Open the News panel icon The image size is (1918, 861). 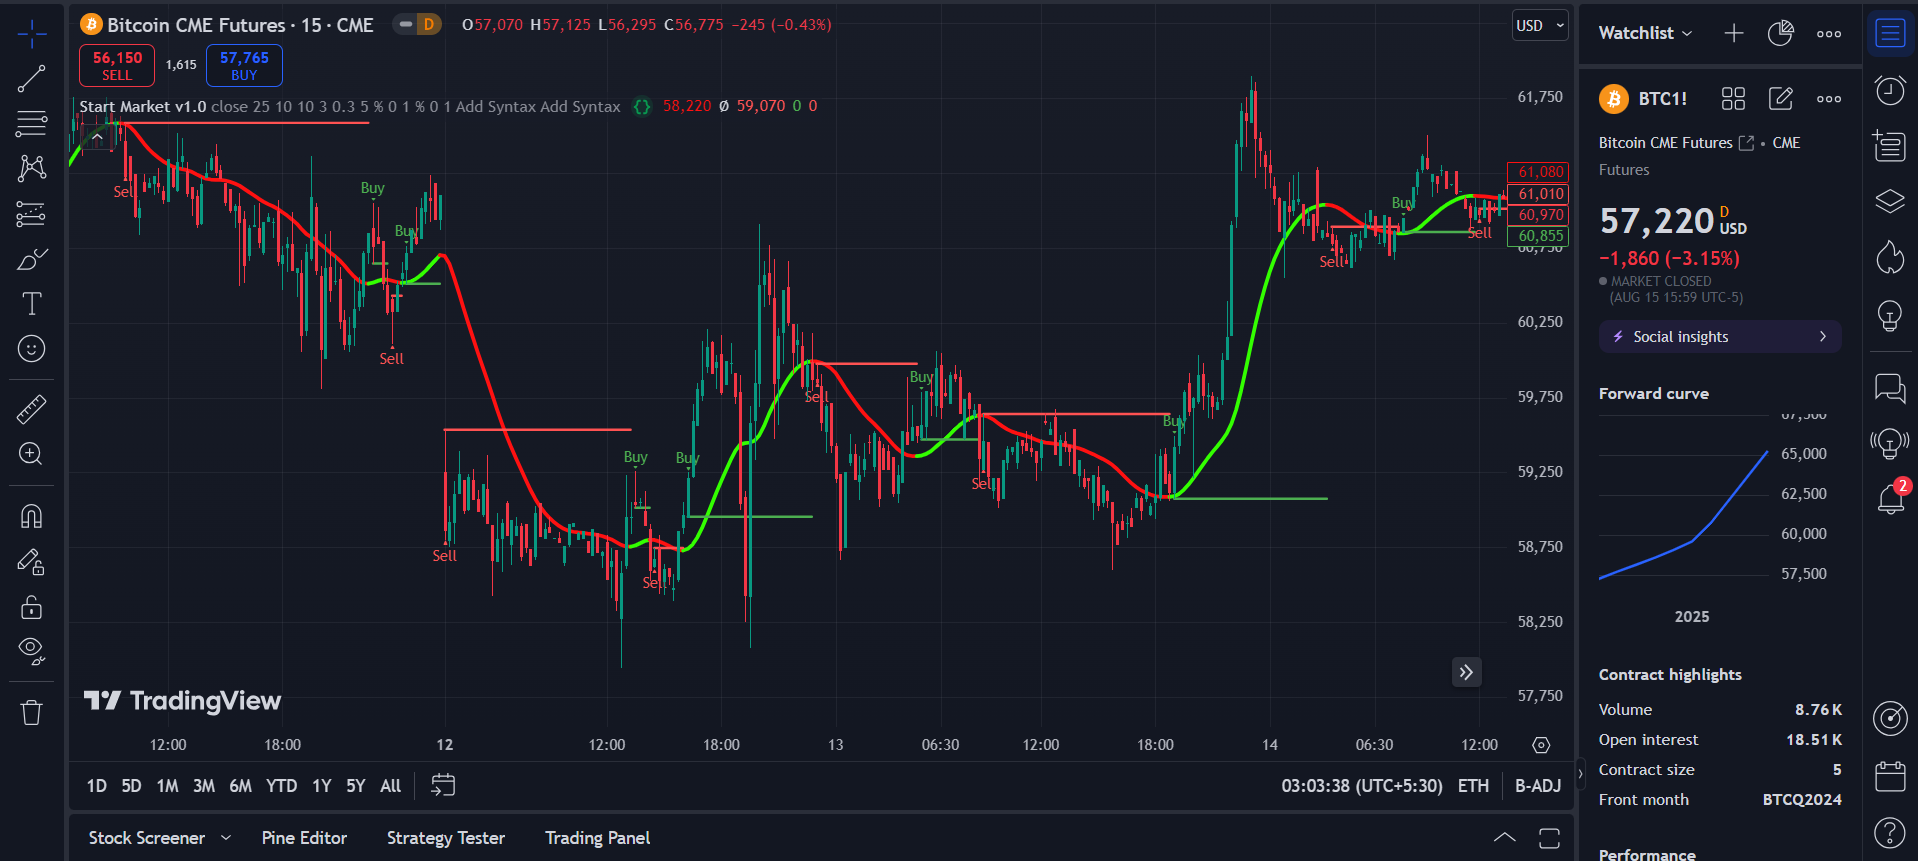[x=1890, y=146]
